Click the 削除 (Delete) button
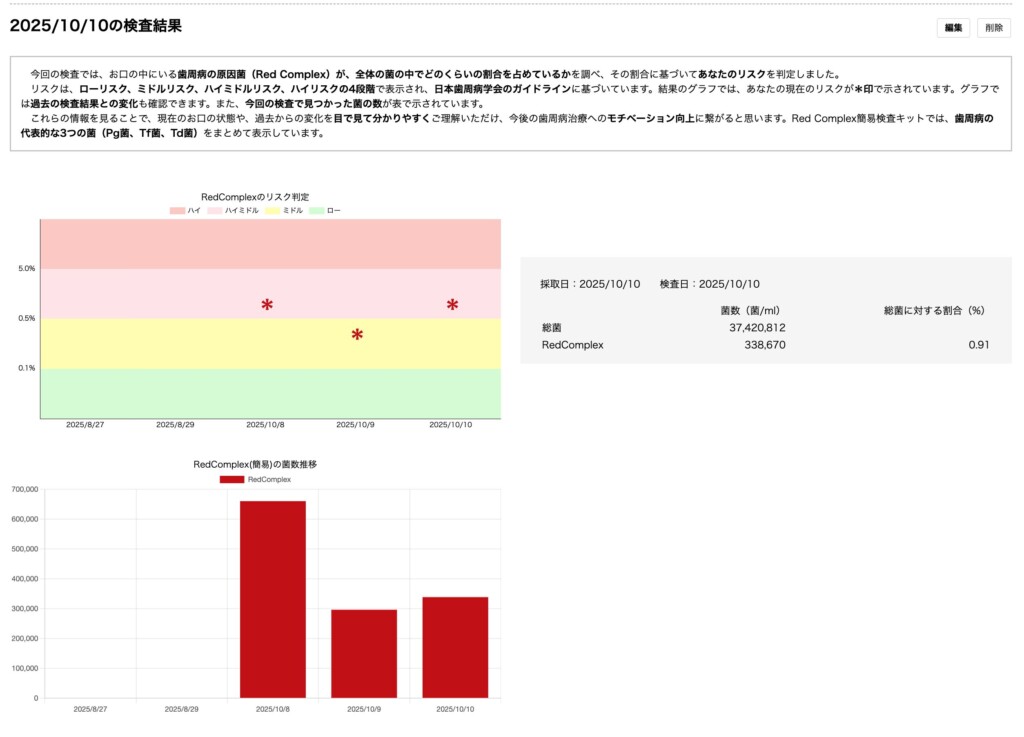Image resolution: width=1024 pixels, height=737 pixels. 996,28
